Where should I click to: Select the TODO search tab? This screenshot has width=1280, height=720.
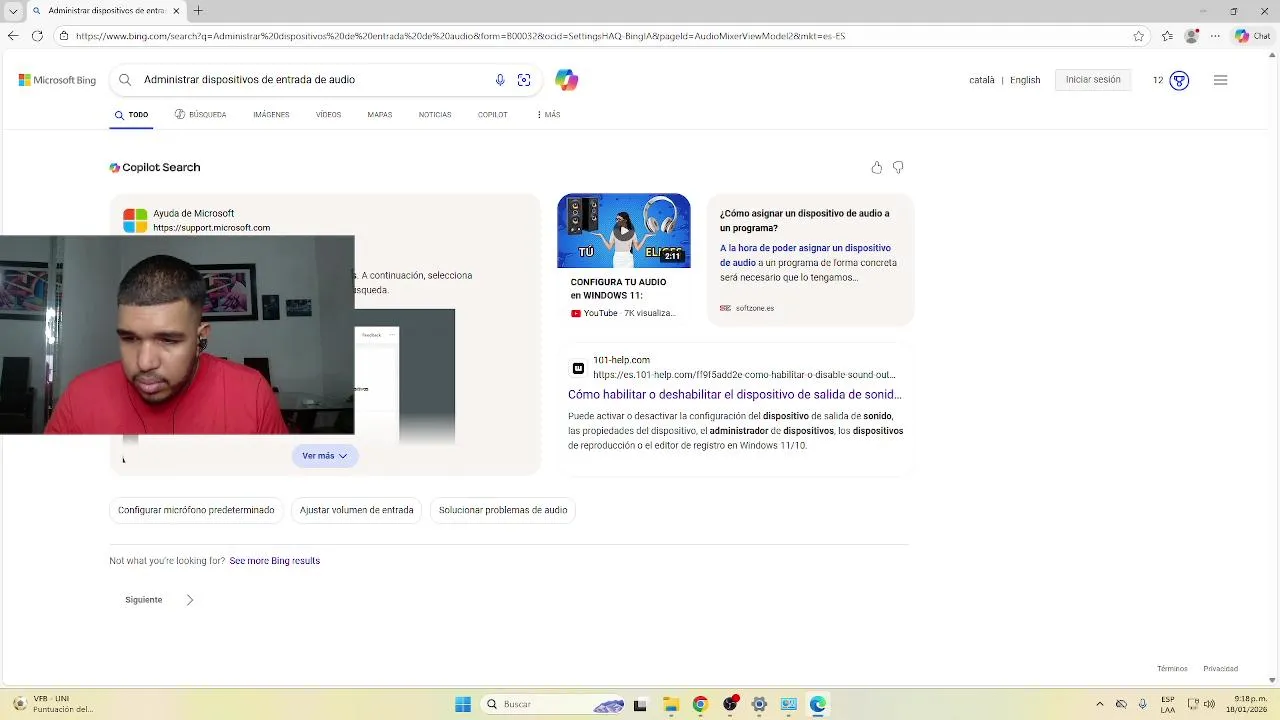(x=131, y=115)
